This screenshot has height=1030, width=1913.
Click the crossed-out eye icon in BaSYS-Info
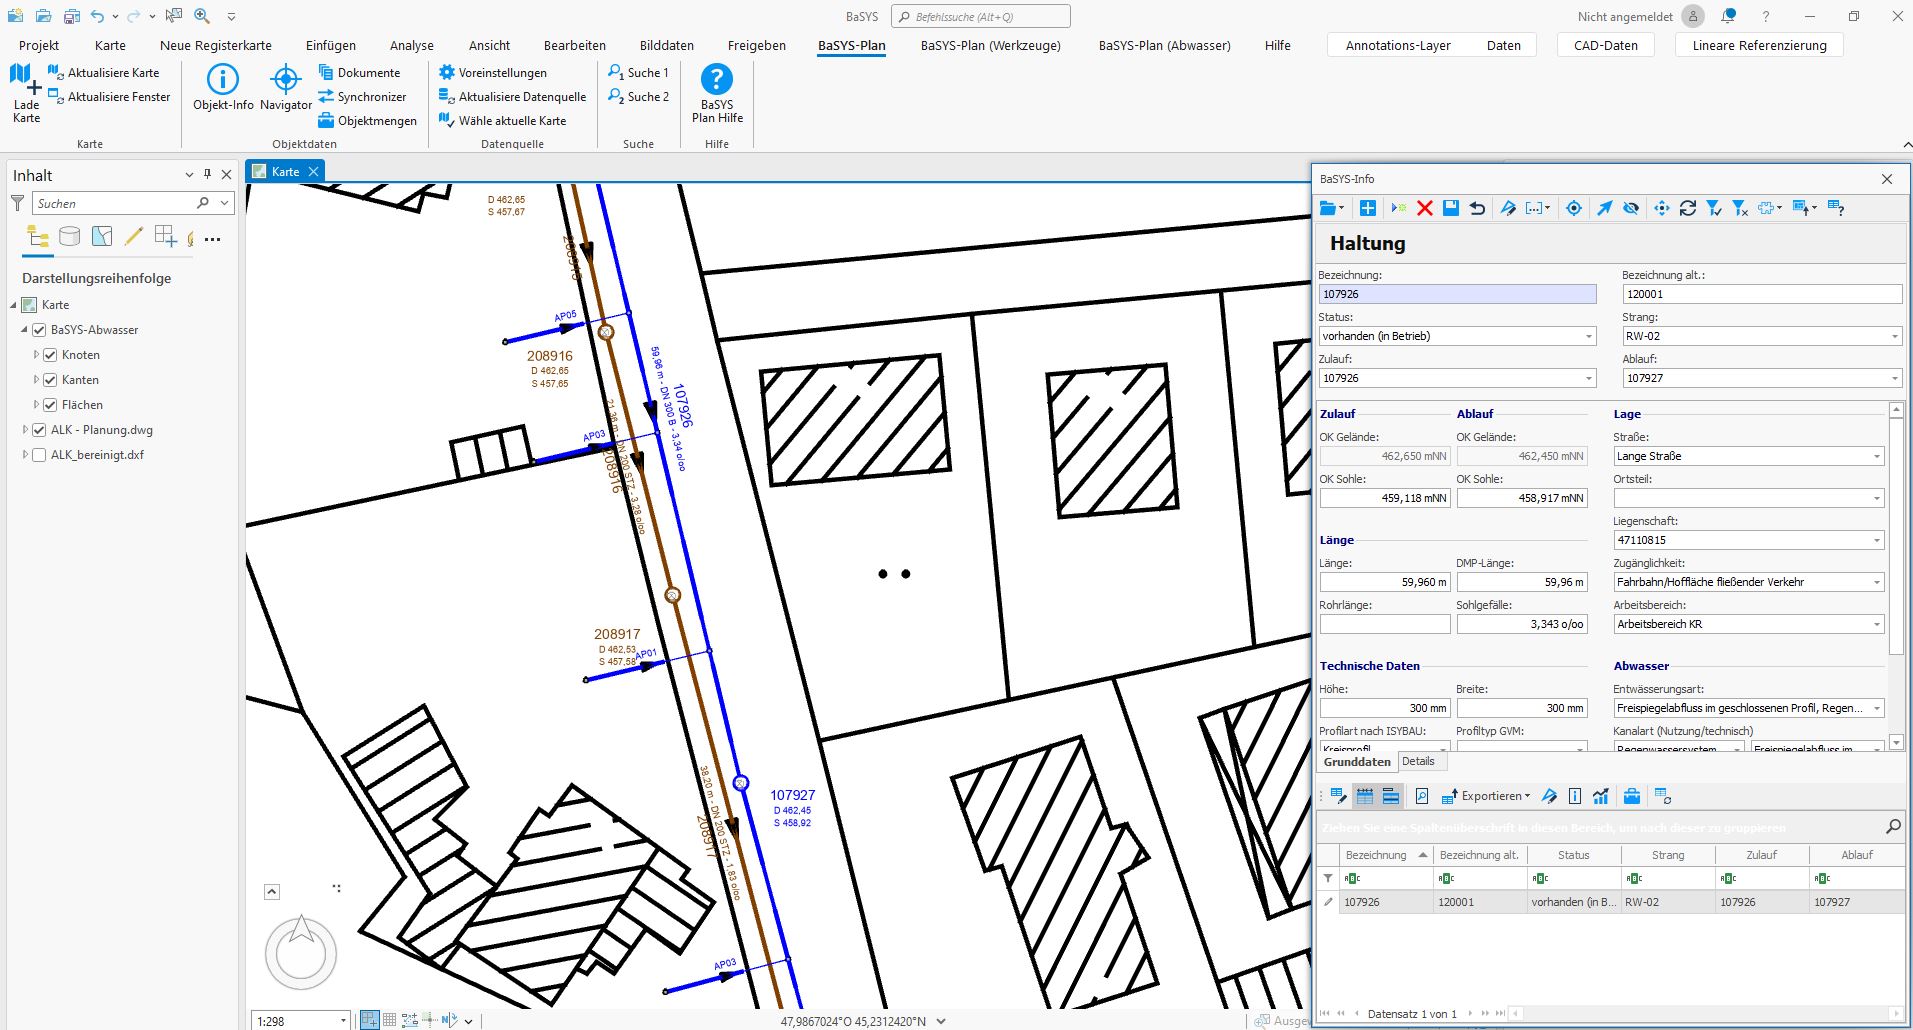1631,208
